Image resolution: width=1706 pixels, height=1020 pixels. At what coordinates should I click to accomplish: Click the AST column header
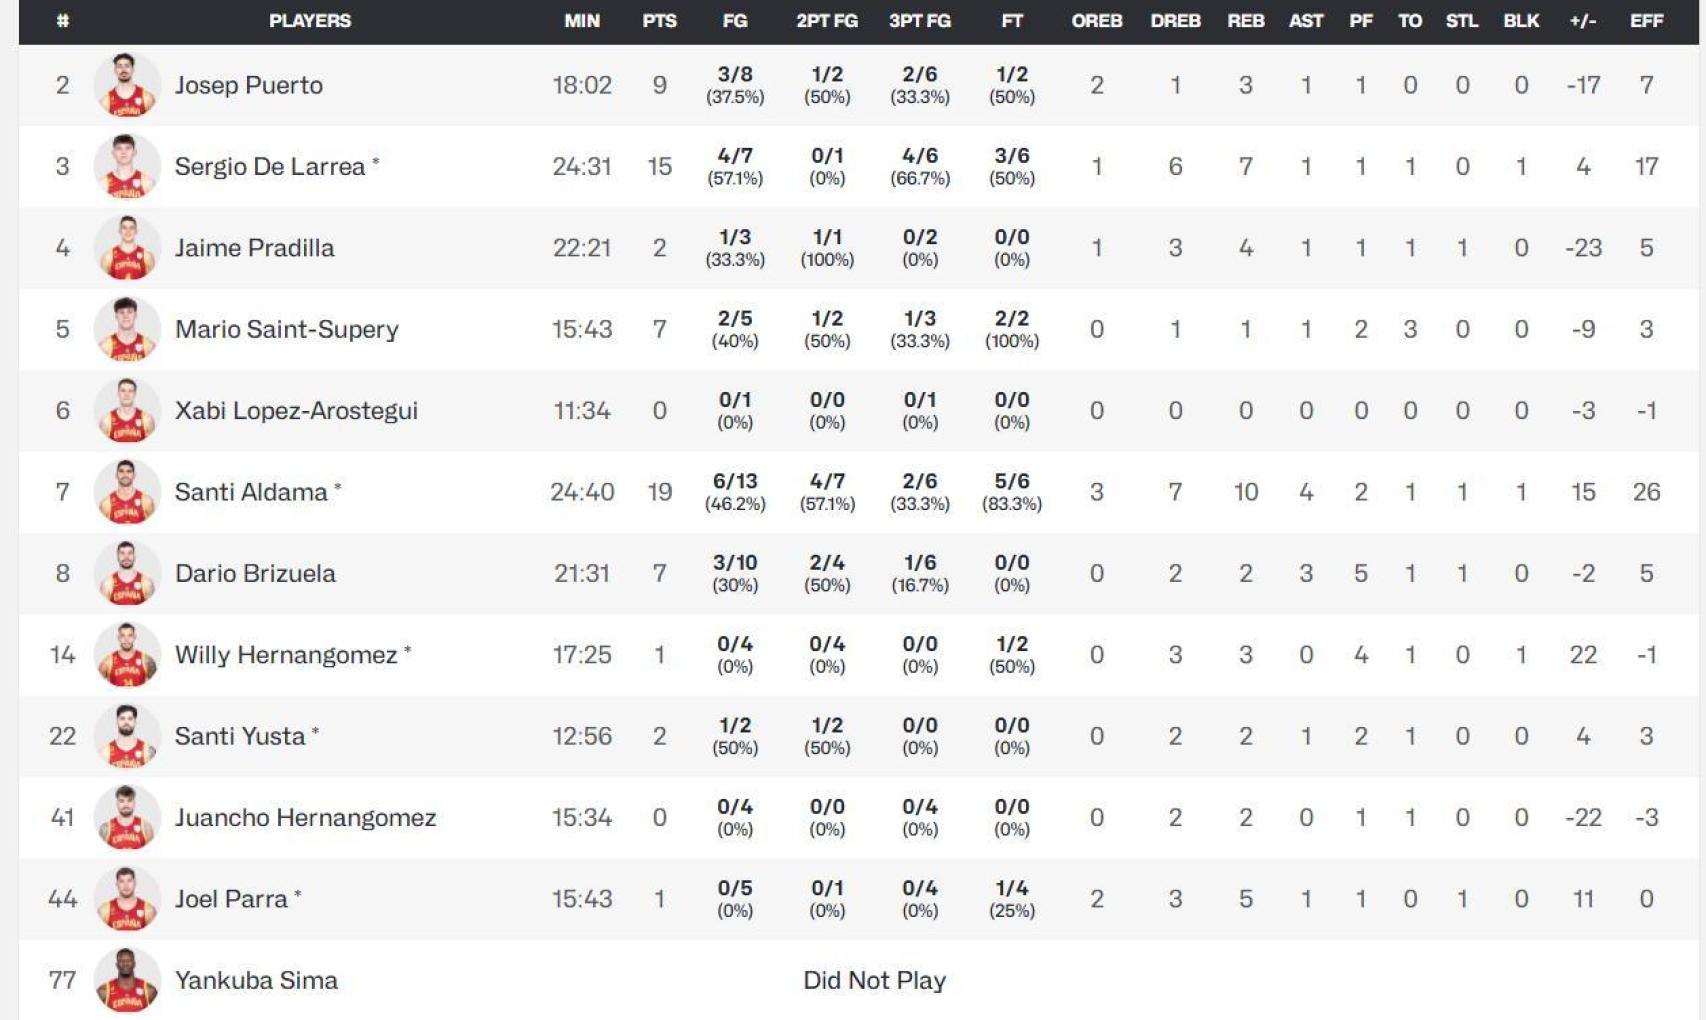[1305, 21]
